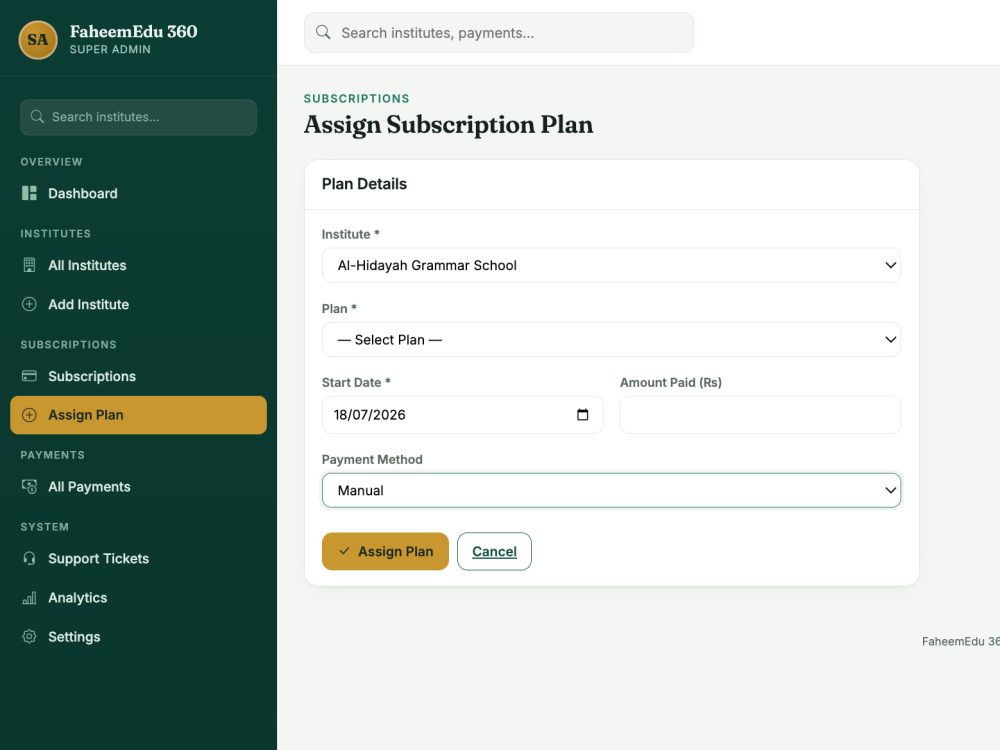1000x750 pixels.
Task: Open the Select Plan dropdown
Action: click(x=611, y=339)
